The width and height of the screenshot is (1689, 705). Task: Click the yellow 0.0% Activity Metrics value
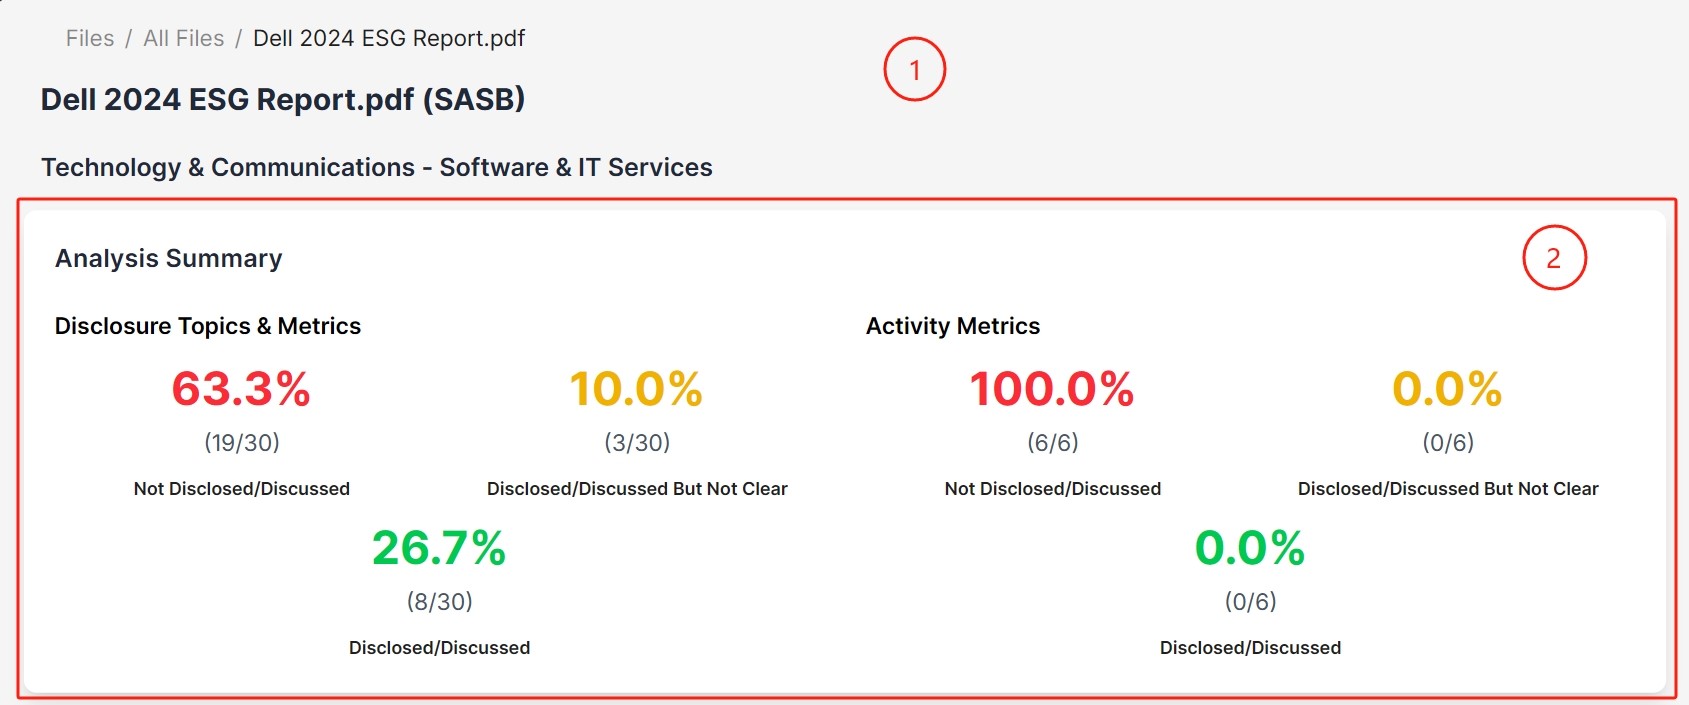point(1447,389)
